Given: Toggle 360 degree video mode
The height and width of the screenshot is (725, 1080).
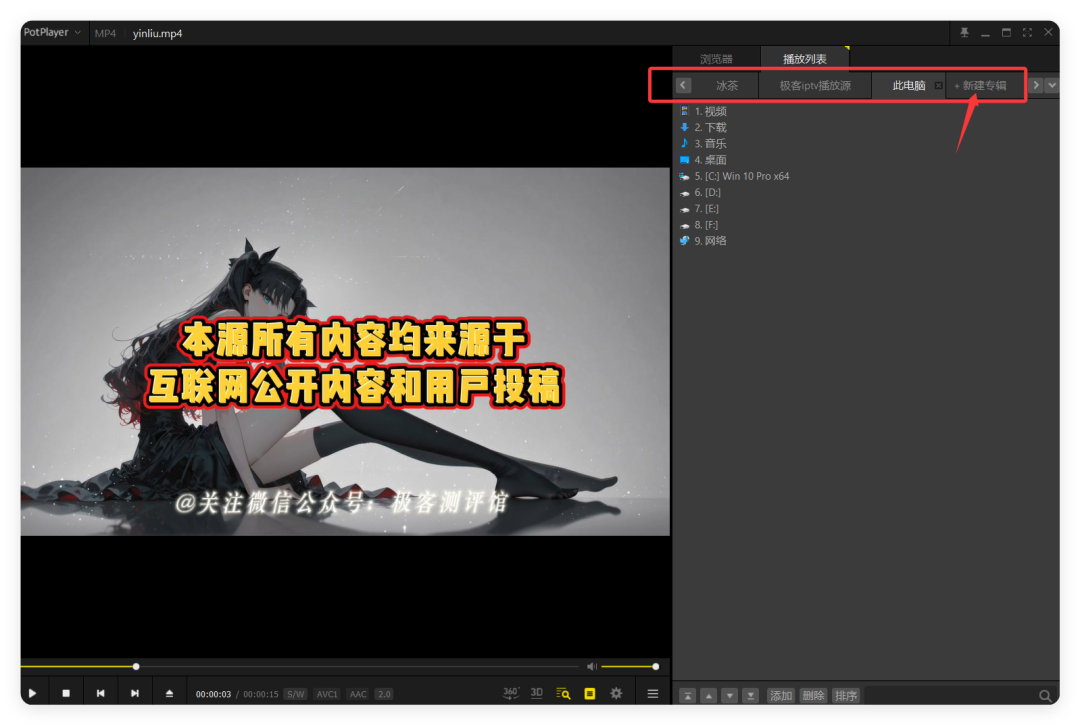Looking at the screenshot, I should (510, 693).
